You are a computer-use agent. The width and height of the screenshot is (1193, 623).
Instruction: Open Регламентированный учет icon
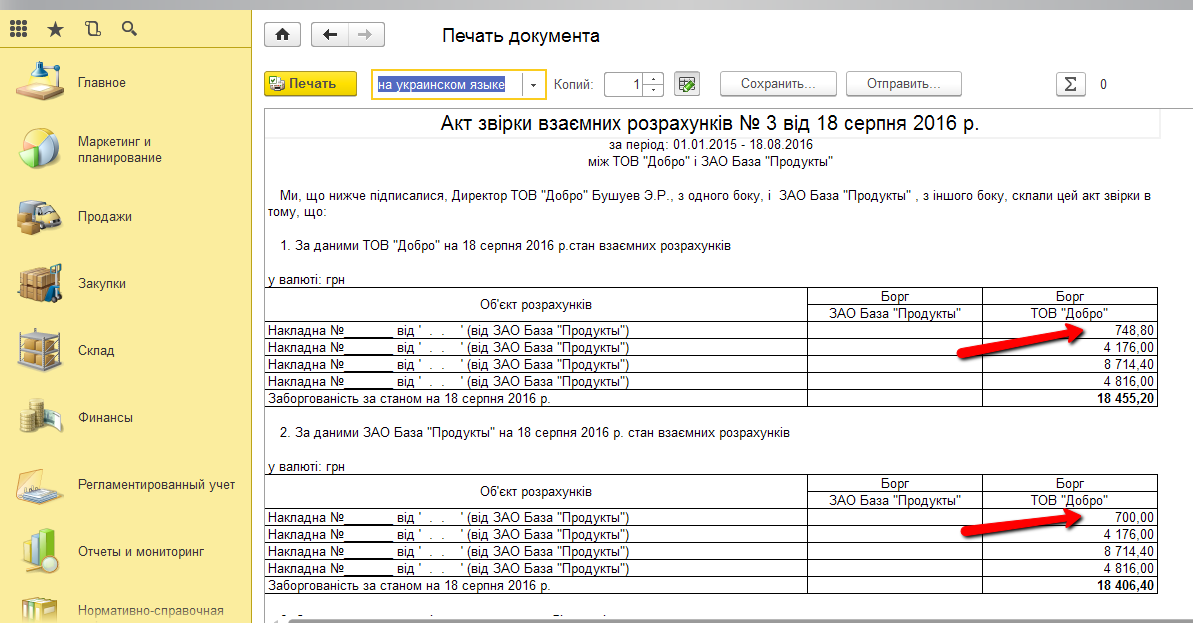tap(40, 485)
